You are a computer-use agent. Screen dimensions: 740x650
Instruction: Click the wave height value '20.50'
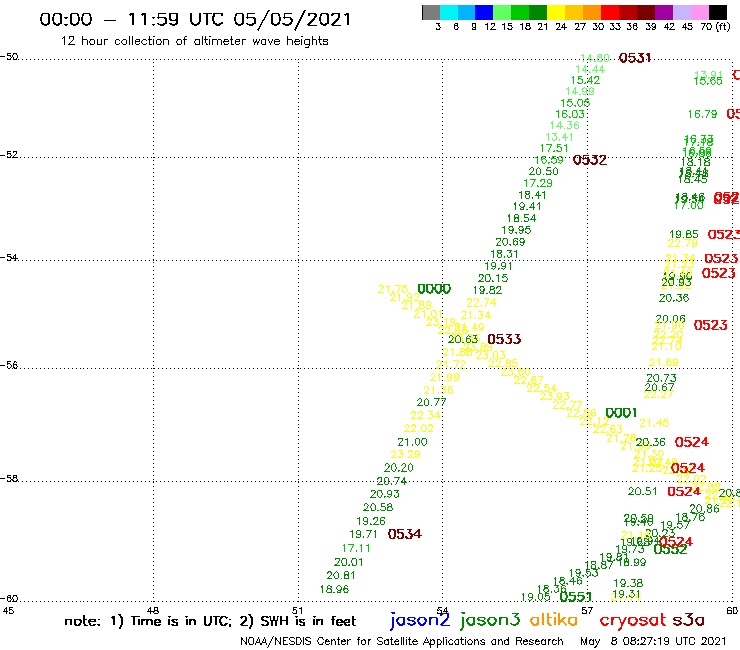(543, 171)
